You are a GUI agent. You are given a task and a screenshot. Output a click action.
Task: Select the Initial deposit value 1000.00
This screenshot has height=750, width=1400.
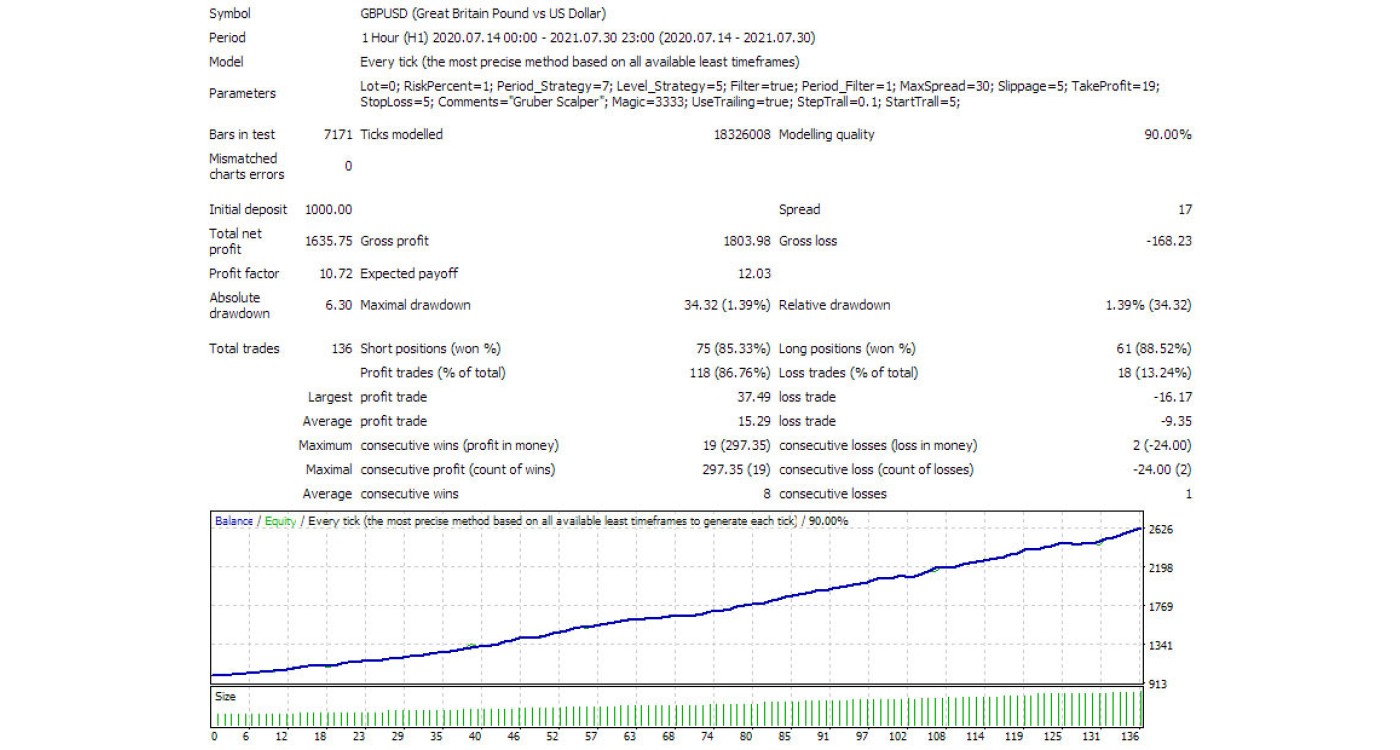(x=328, y=209)
